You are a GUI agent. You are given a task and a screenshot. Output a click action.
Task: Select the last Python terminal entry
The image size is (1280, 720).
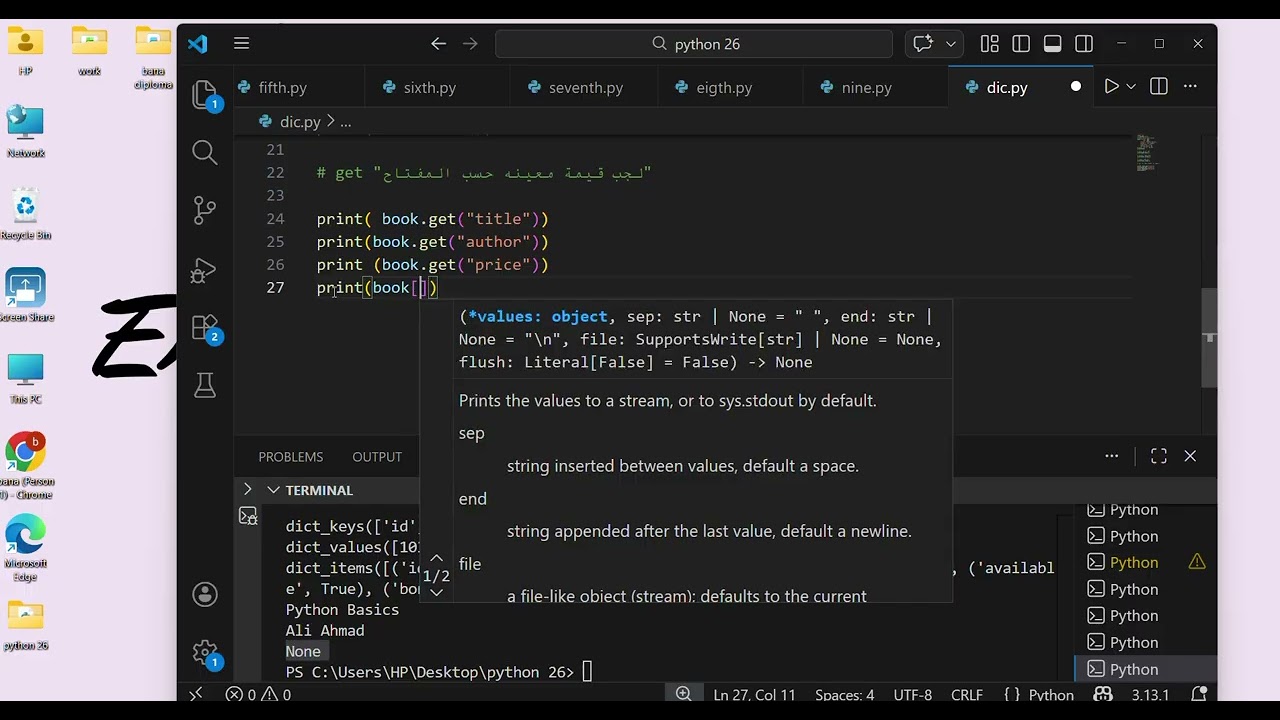pyautogui.click(x=1146, y=669)
